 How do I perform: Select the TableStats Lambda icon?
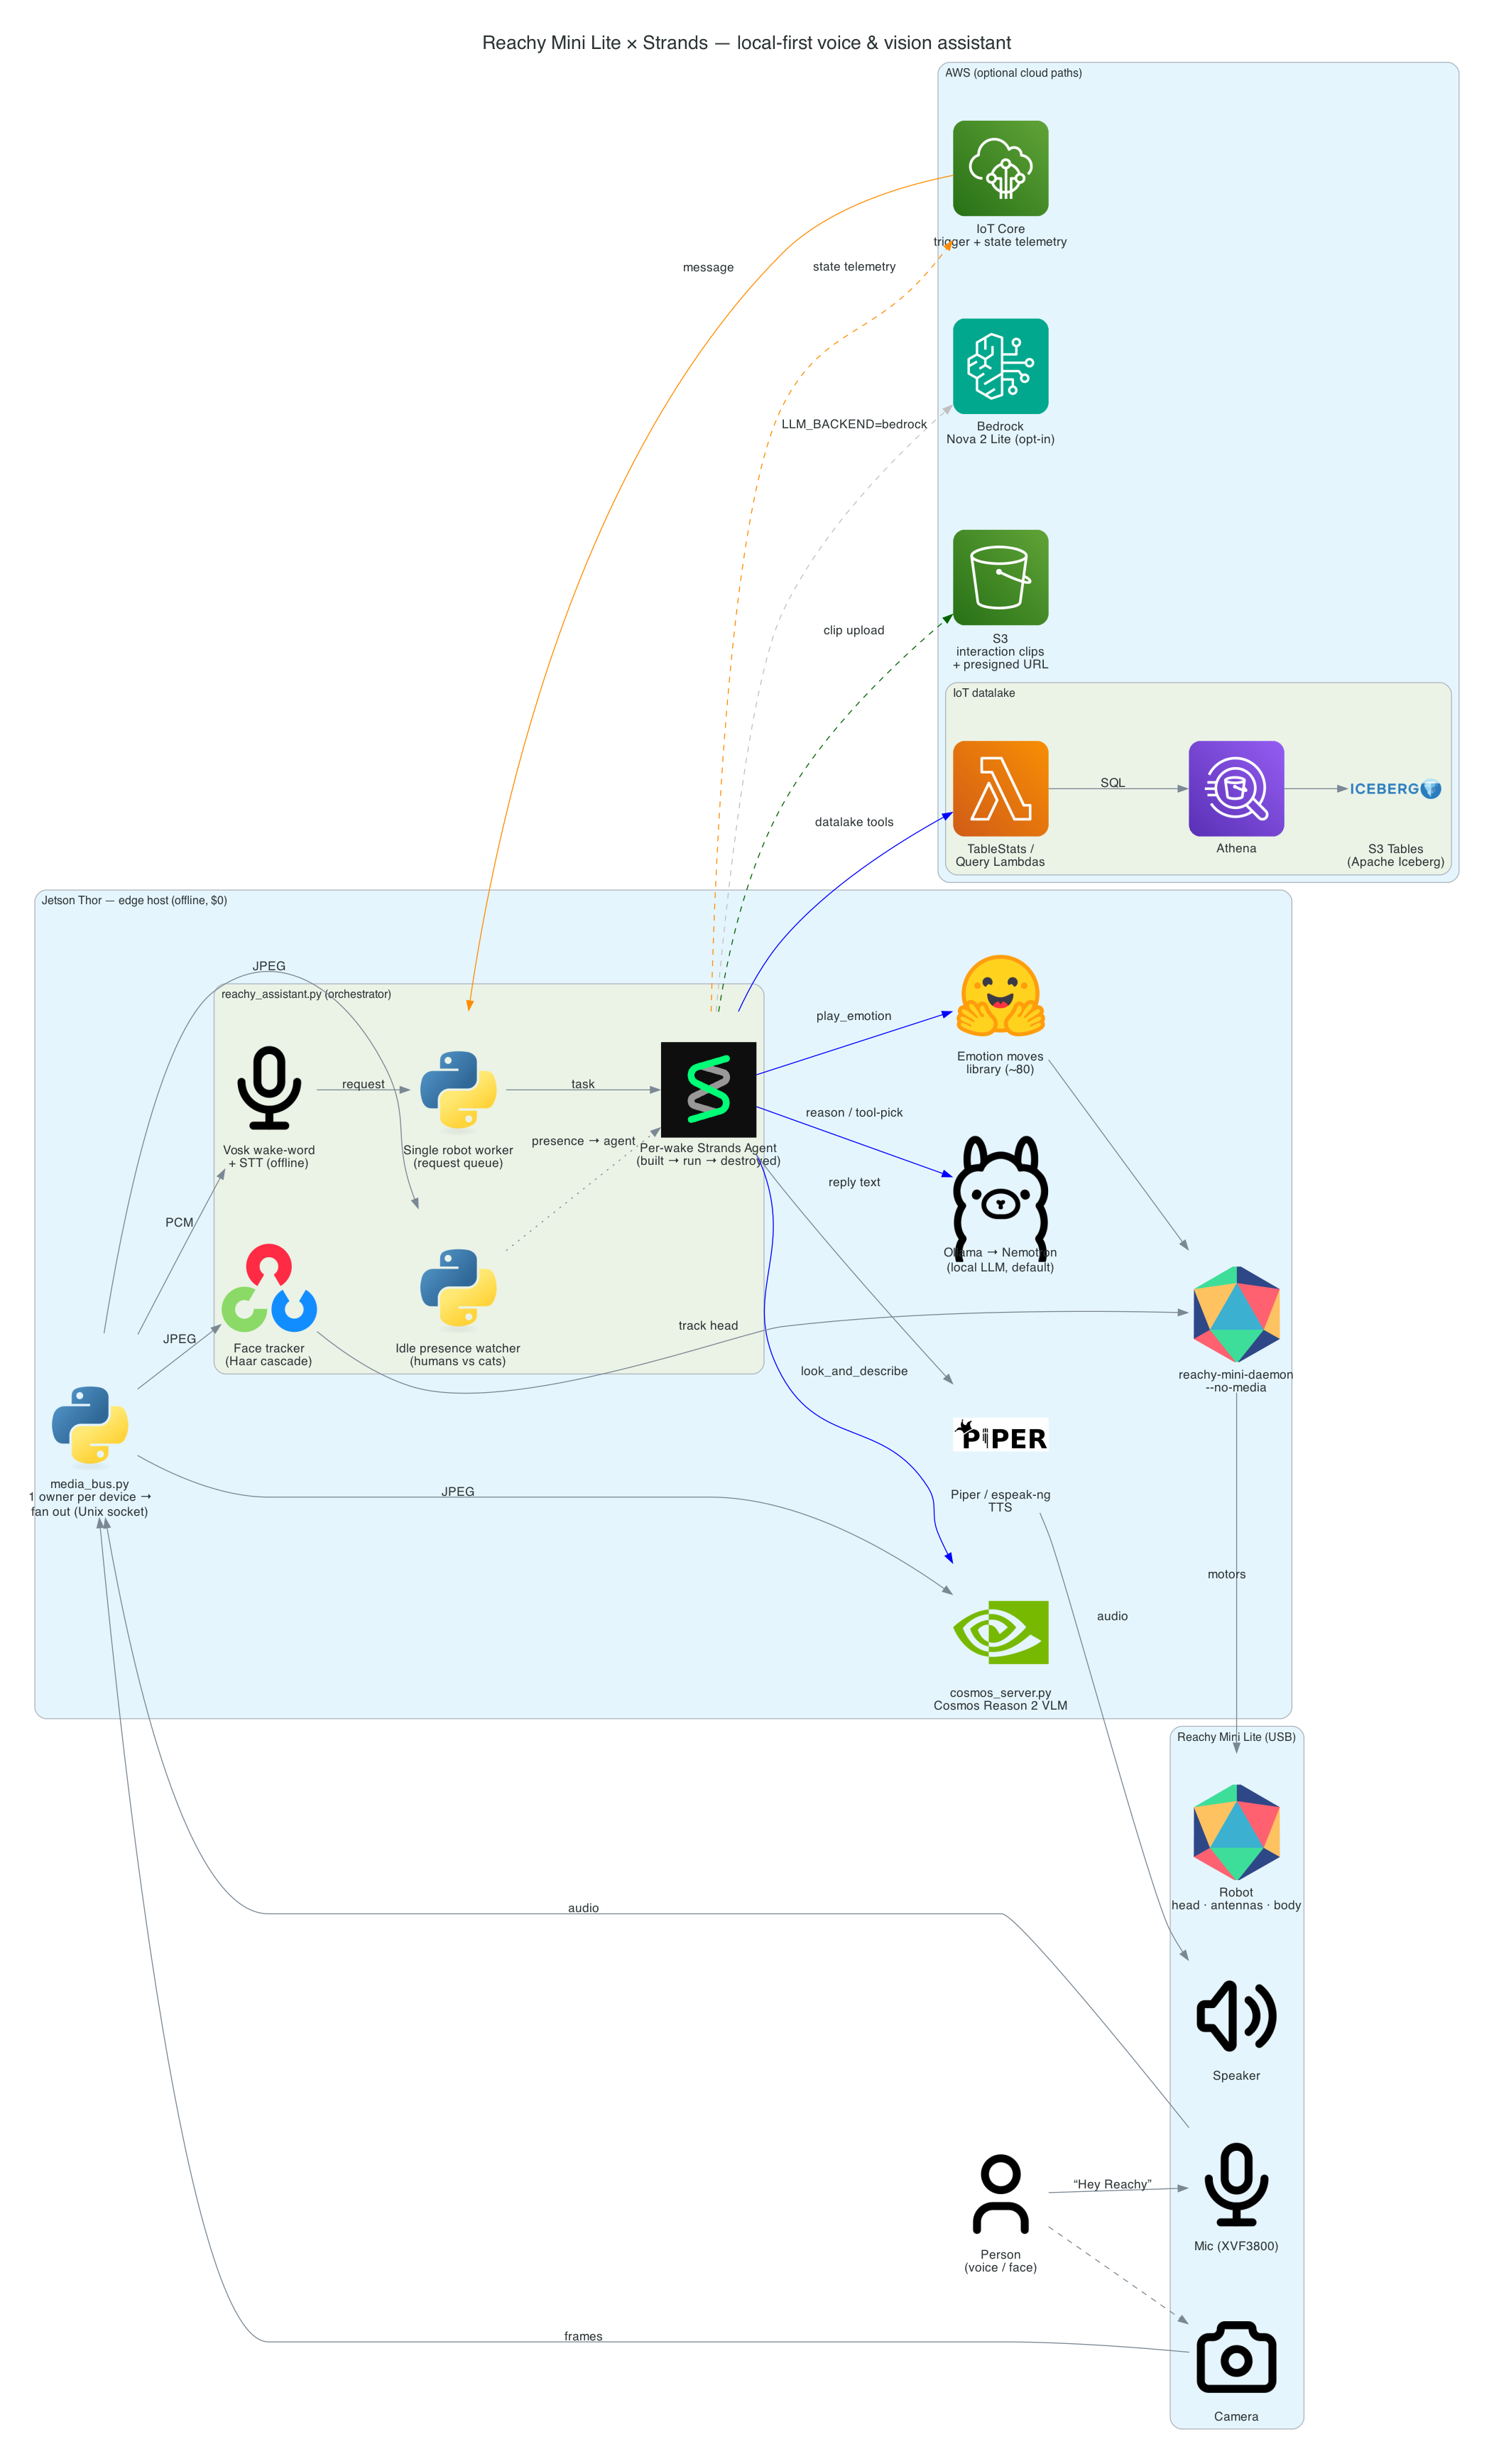coord(1000,788)
